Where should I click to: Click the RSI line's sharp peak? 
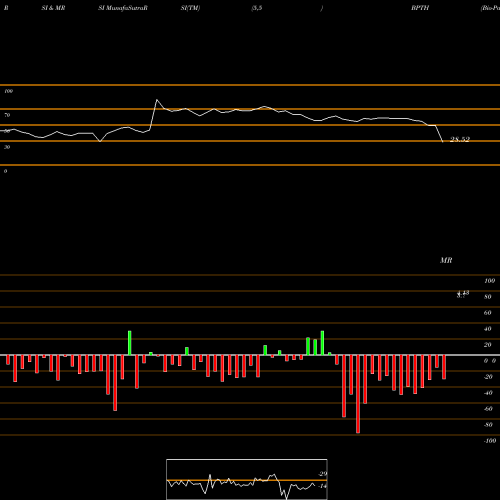[157, 100]
